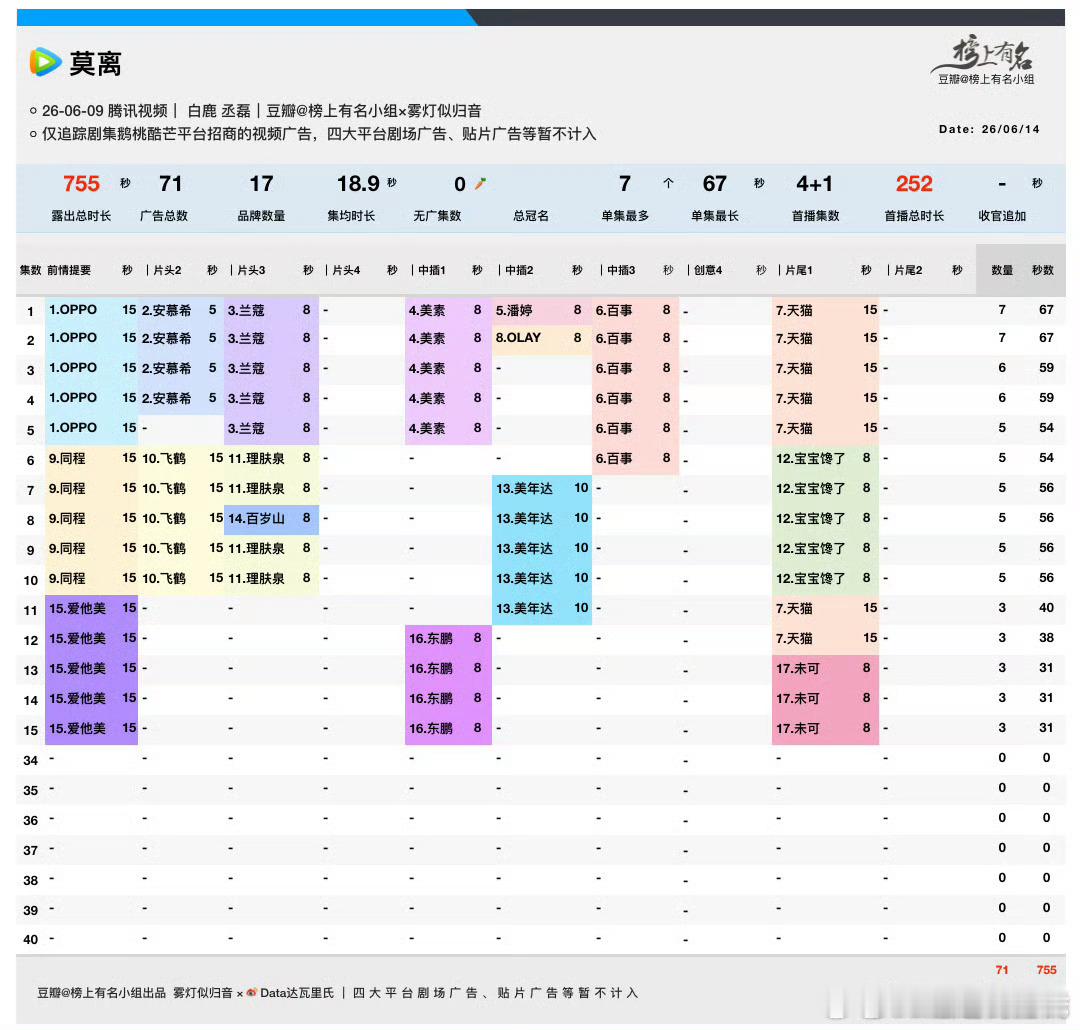The image size is (1080, 1030).
Task: Click the 17.未可 cell in episode 15
Action: click(x=798, y=729)
